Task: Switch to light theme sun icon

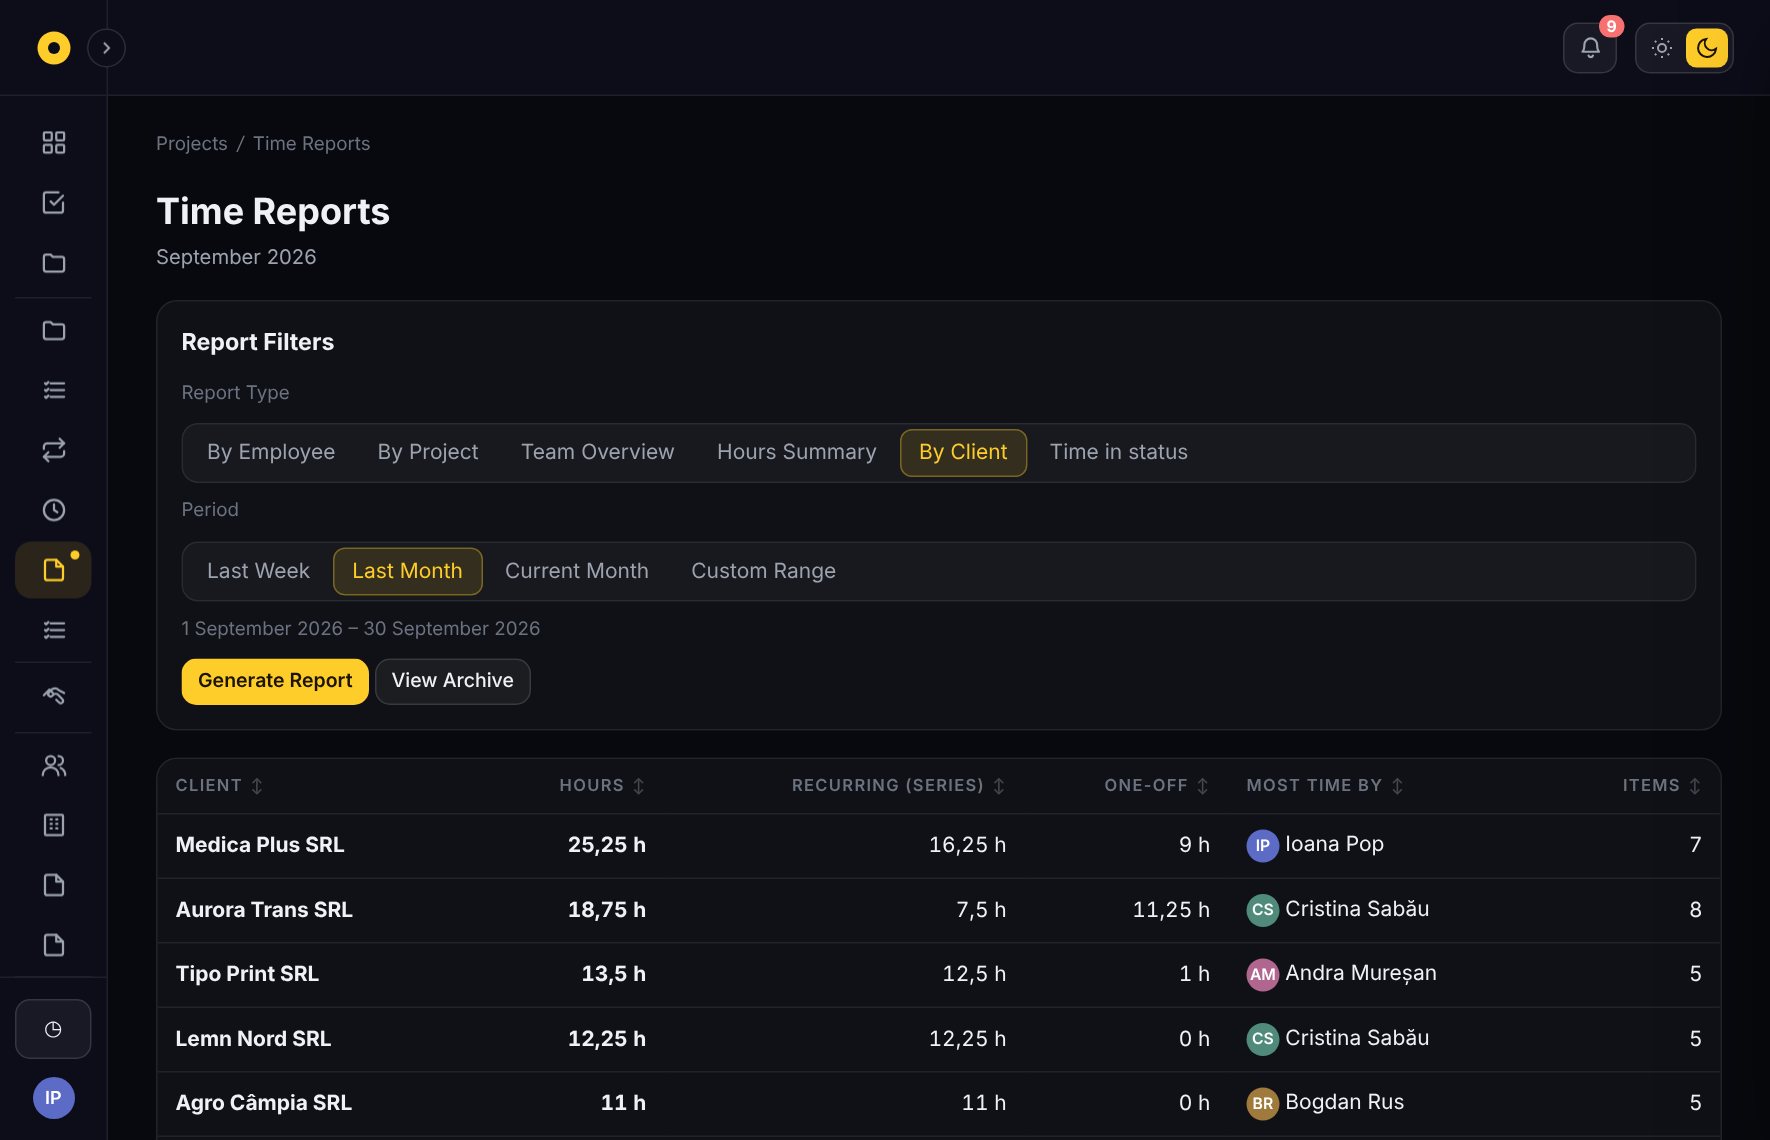Action: tap(1662, 48)
